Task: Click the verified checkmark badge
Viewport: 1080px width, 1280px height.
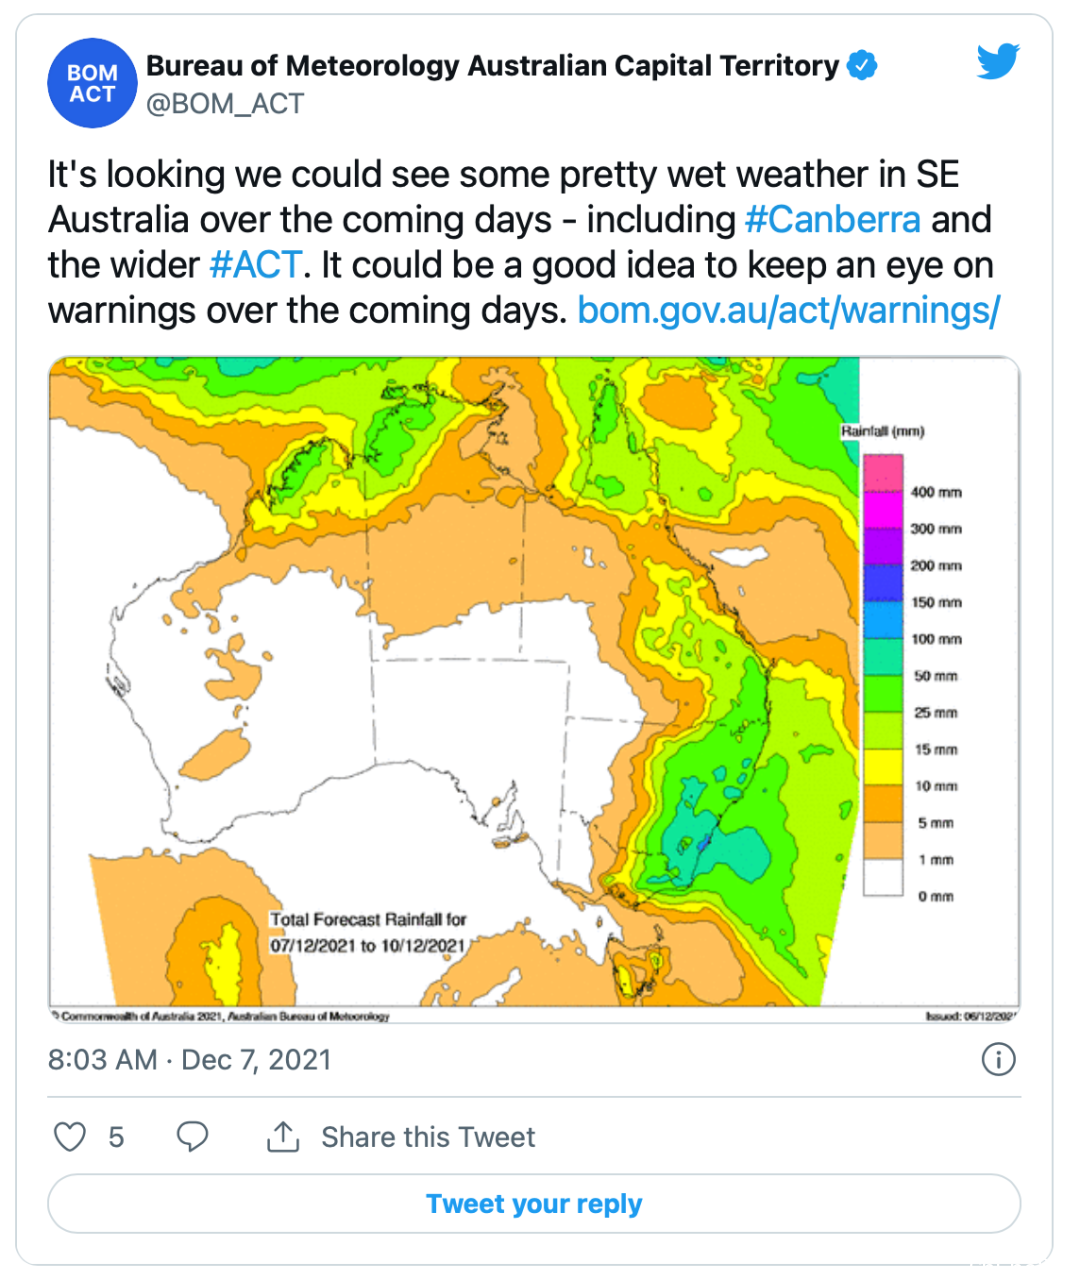Action: point(862,66)
